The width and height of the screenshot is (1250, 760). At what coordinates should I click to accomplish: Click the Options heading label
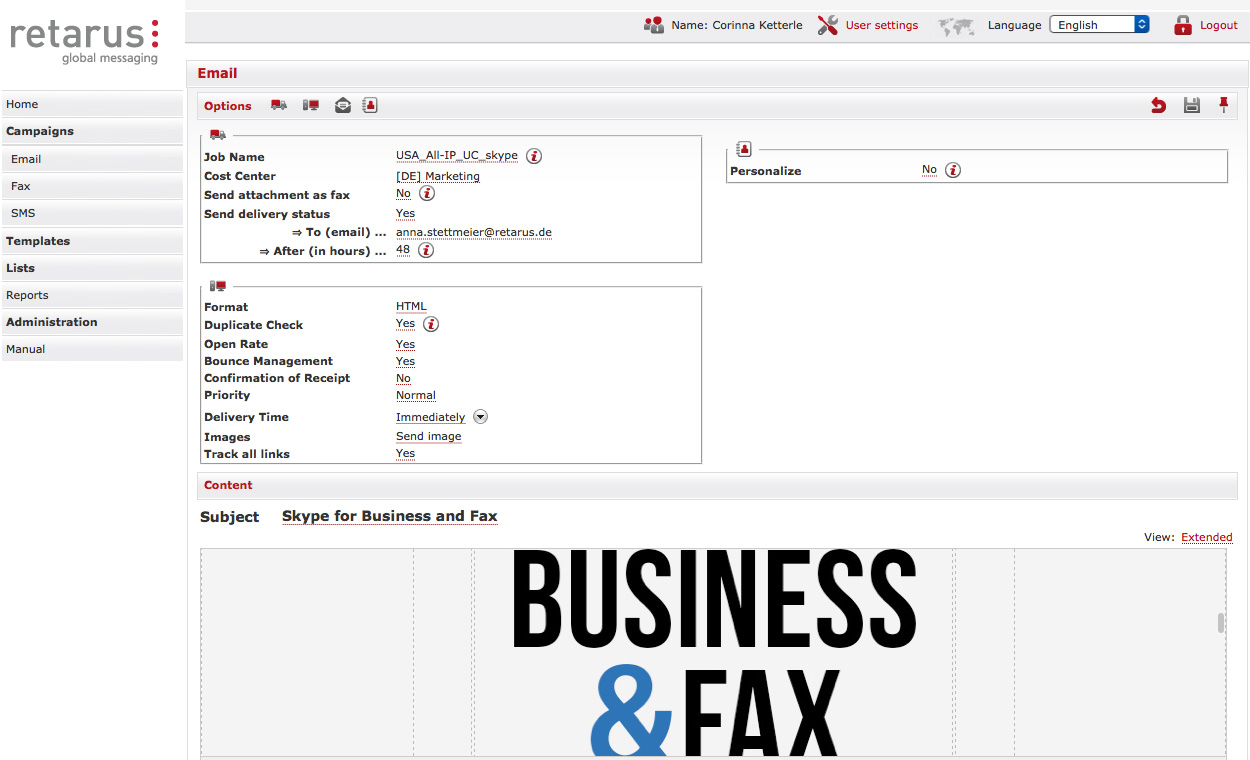click(228, 106)
